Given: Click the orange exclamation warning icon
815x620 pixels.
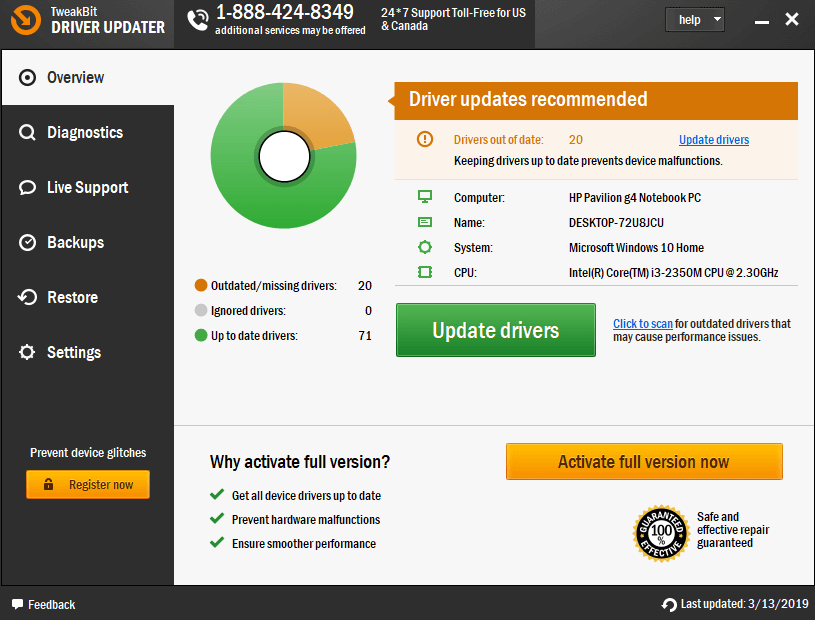Looking at the screenshot, I should 425,139.
